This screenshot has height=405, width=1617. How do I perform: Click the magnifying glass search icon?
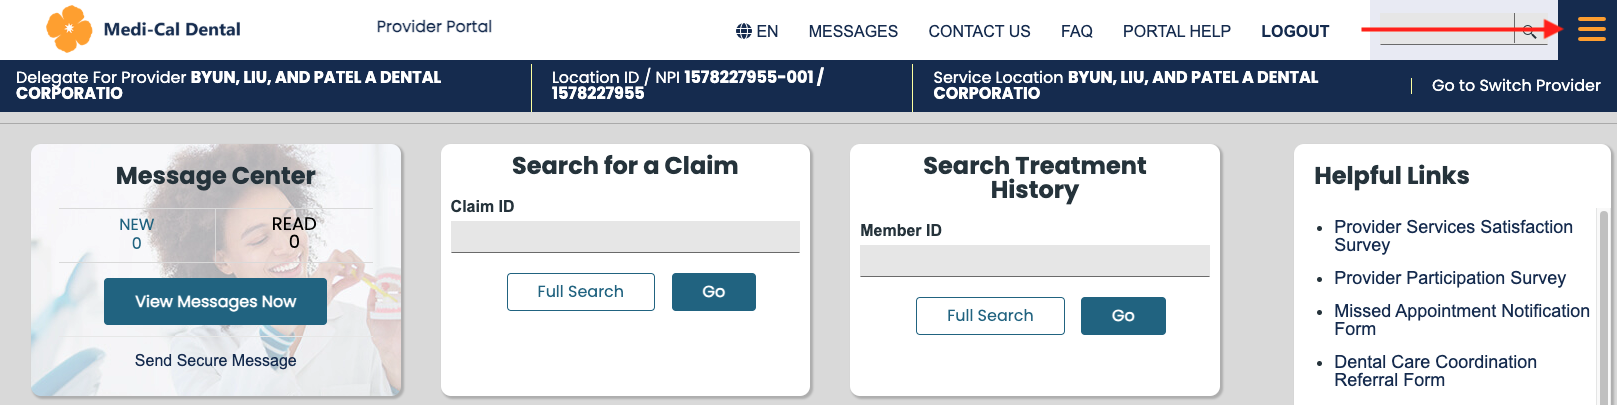pyautogui.click(x=1529, y=32)
